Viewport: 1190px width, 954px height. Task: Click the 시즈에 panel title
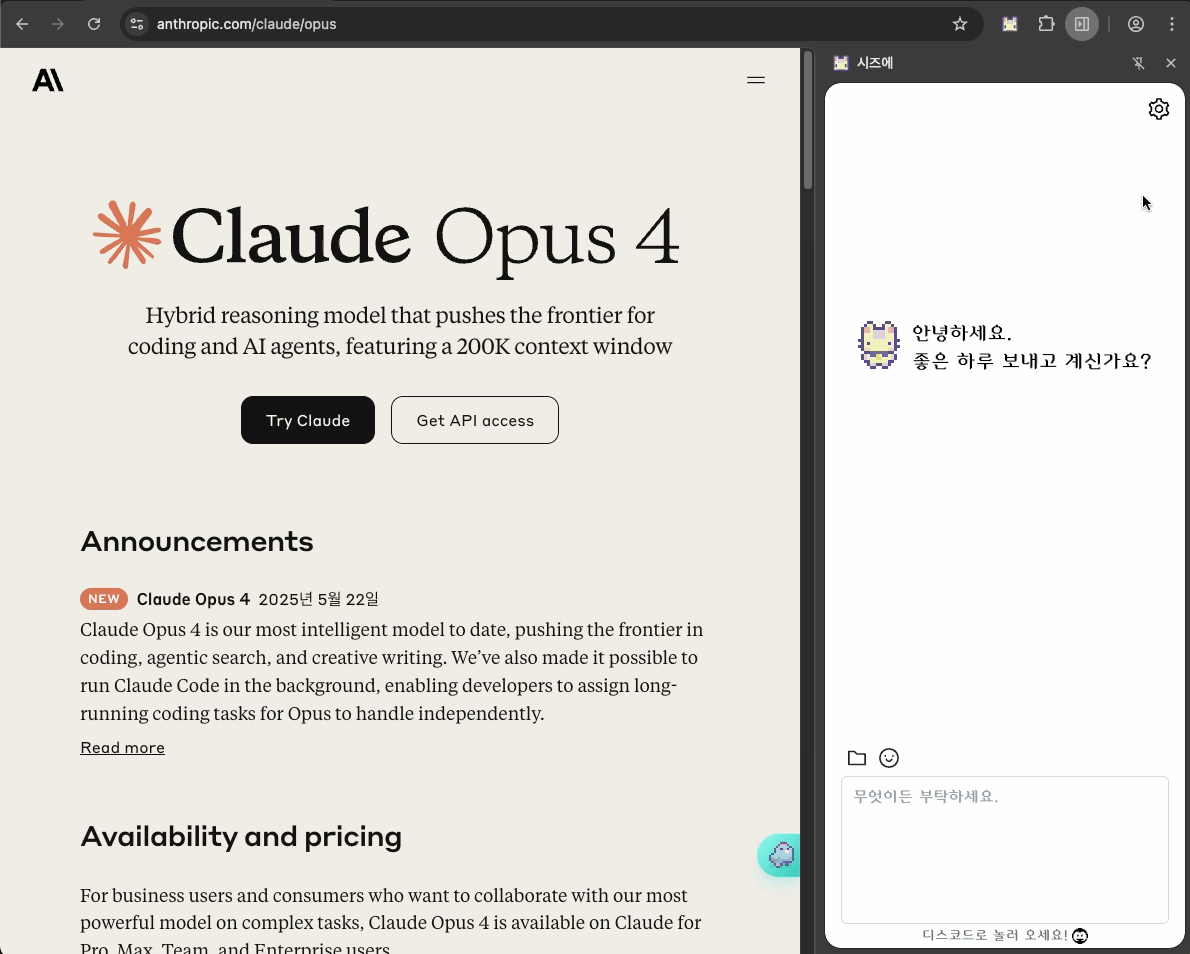pyautogui.click(x=875, y=63)
